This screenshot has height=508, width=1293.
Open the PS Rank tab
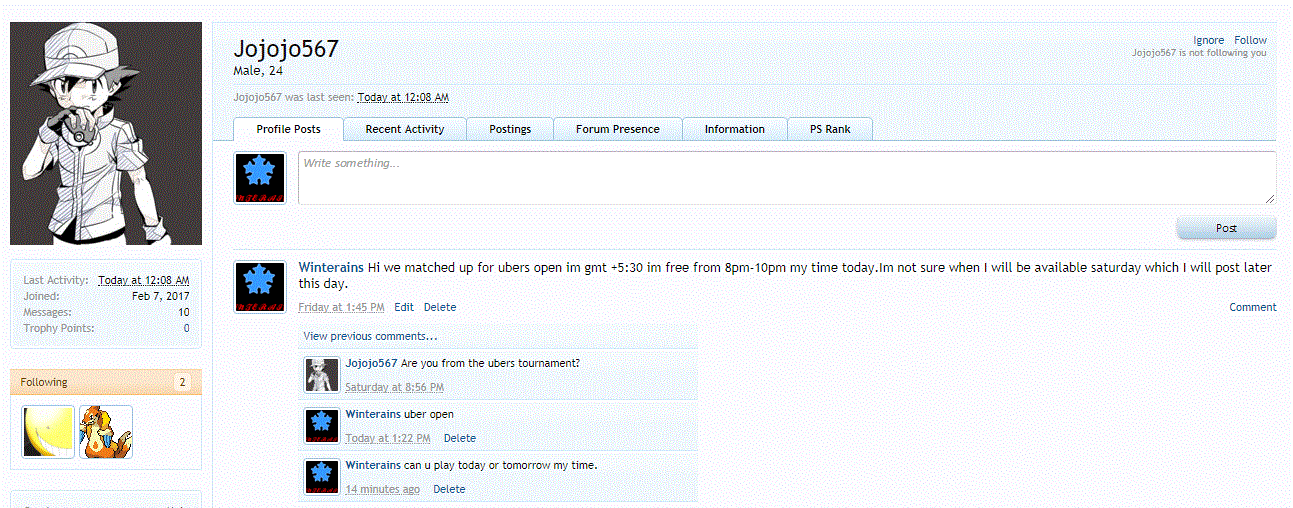tap(830, 129)
